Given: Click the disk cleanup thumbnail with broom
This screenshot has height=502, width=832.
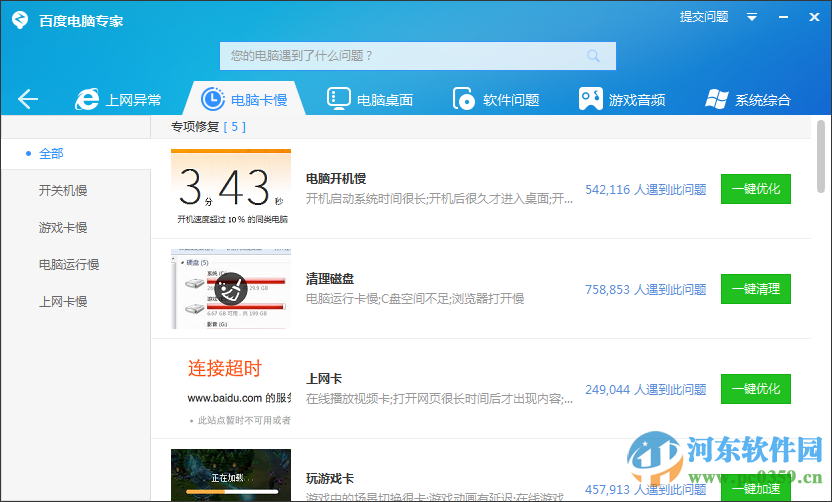Looking at the screenshot, I should click(x=231, y=289).
